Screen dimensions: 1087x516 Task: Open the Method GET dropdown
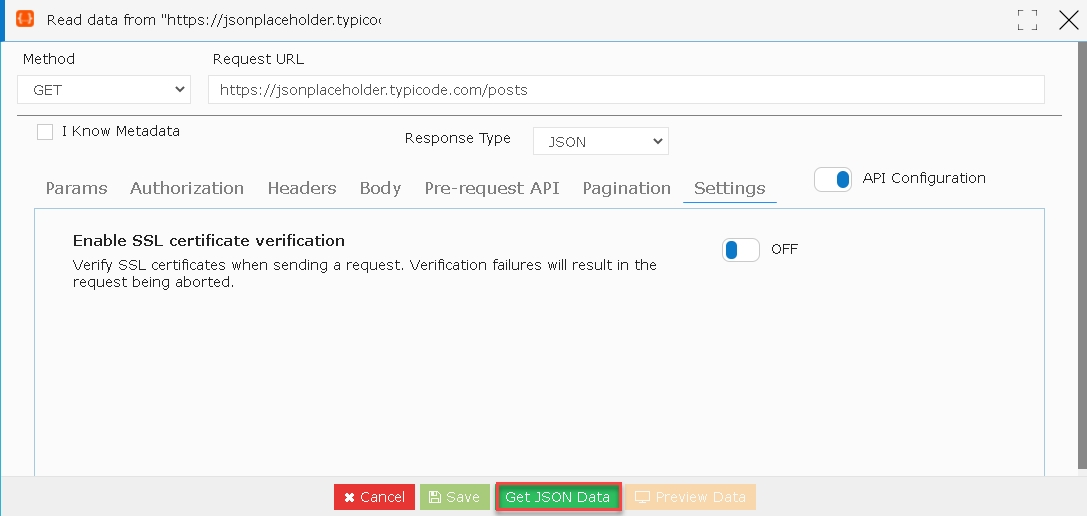[x=104, y=90]
